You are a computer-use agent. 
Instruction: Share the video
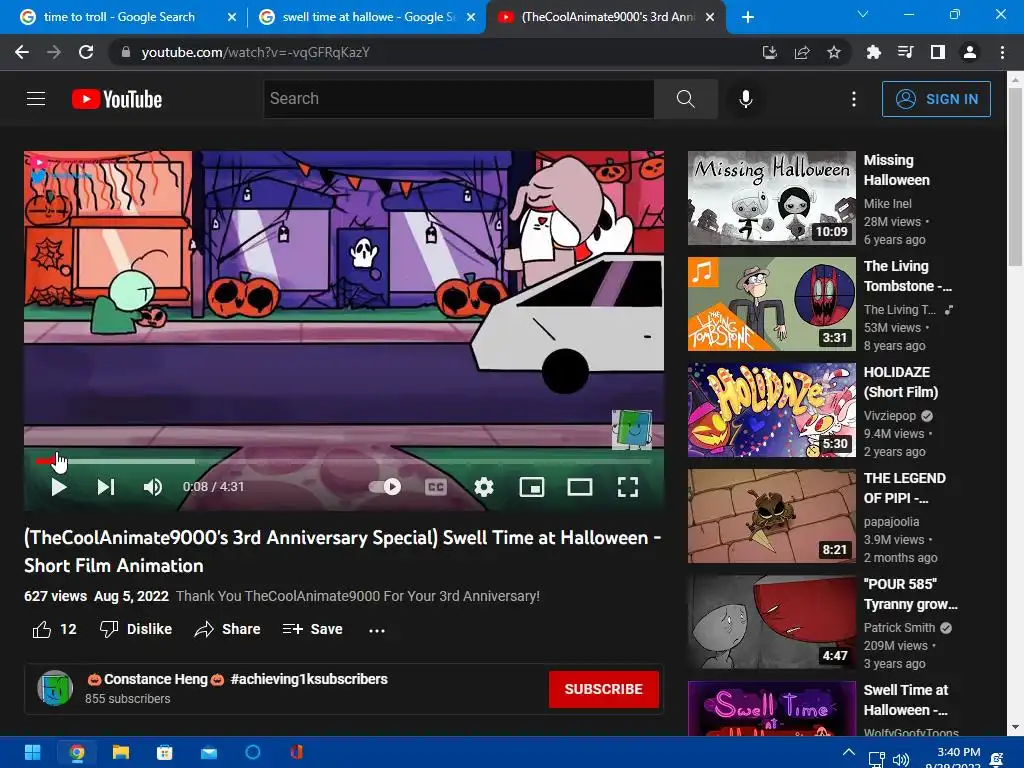point(227,630)
